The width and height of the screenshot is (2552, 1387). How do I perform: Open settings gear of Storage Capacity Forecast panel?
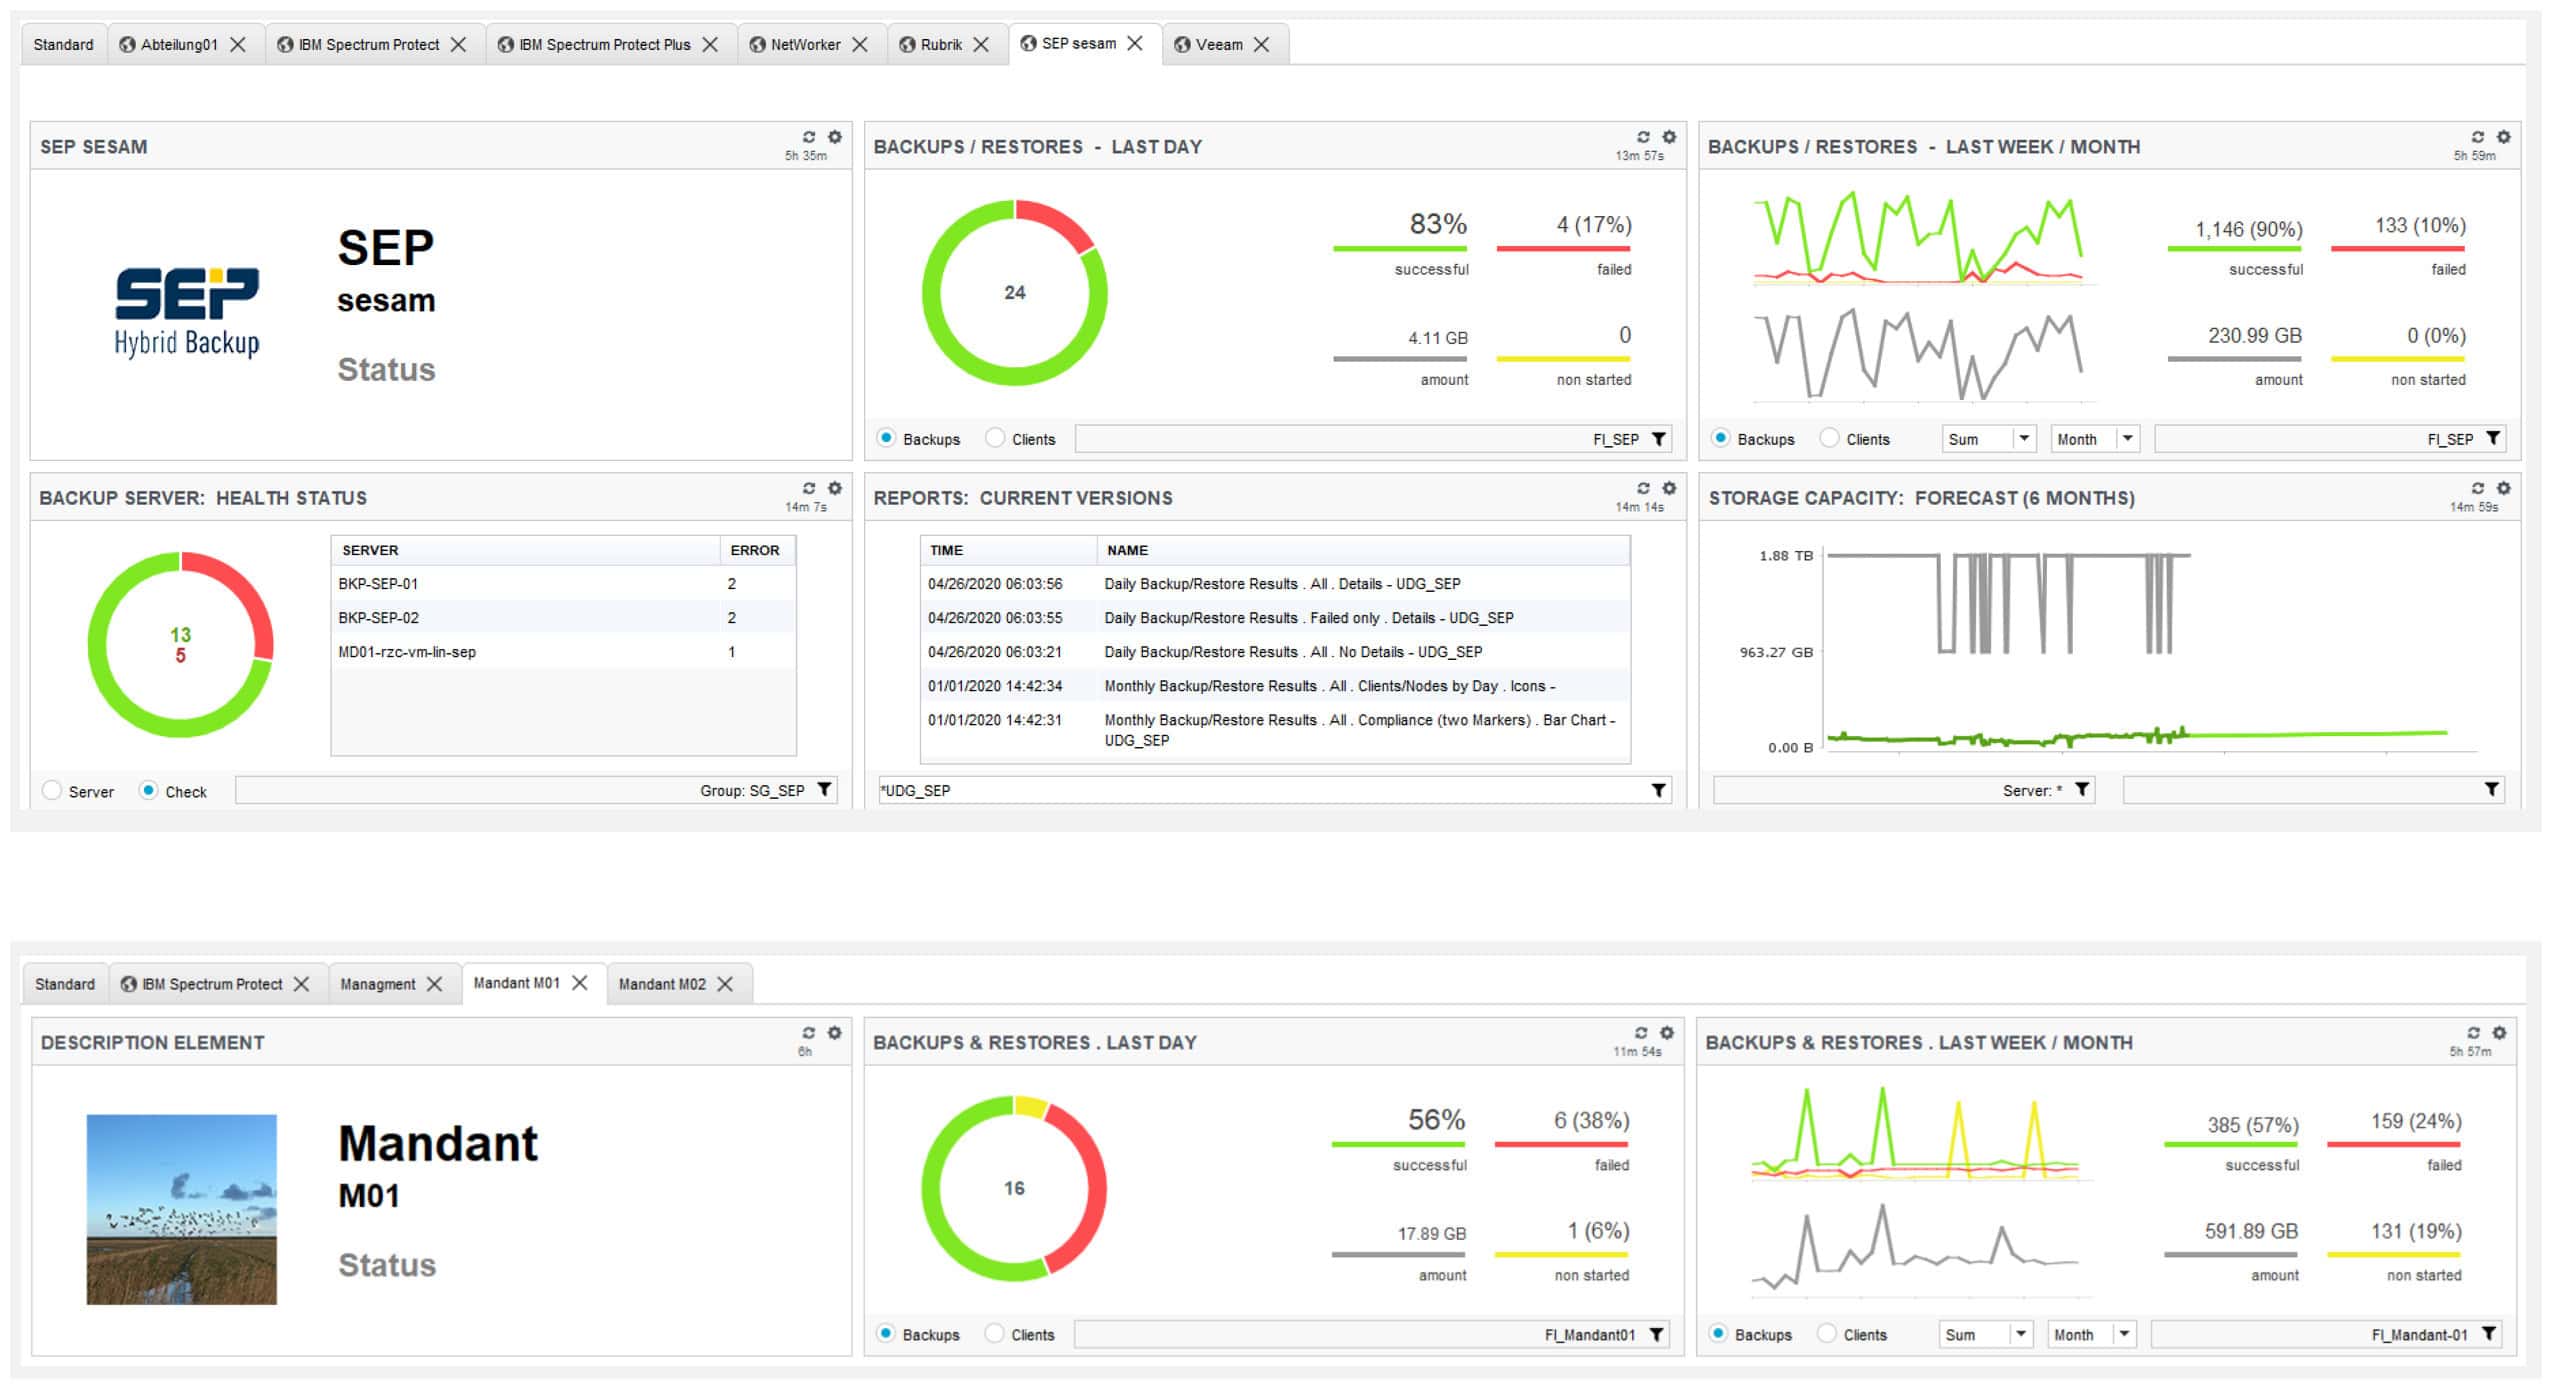pyautogui.click(x=2503, y=488)
